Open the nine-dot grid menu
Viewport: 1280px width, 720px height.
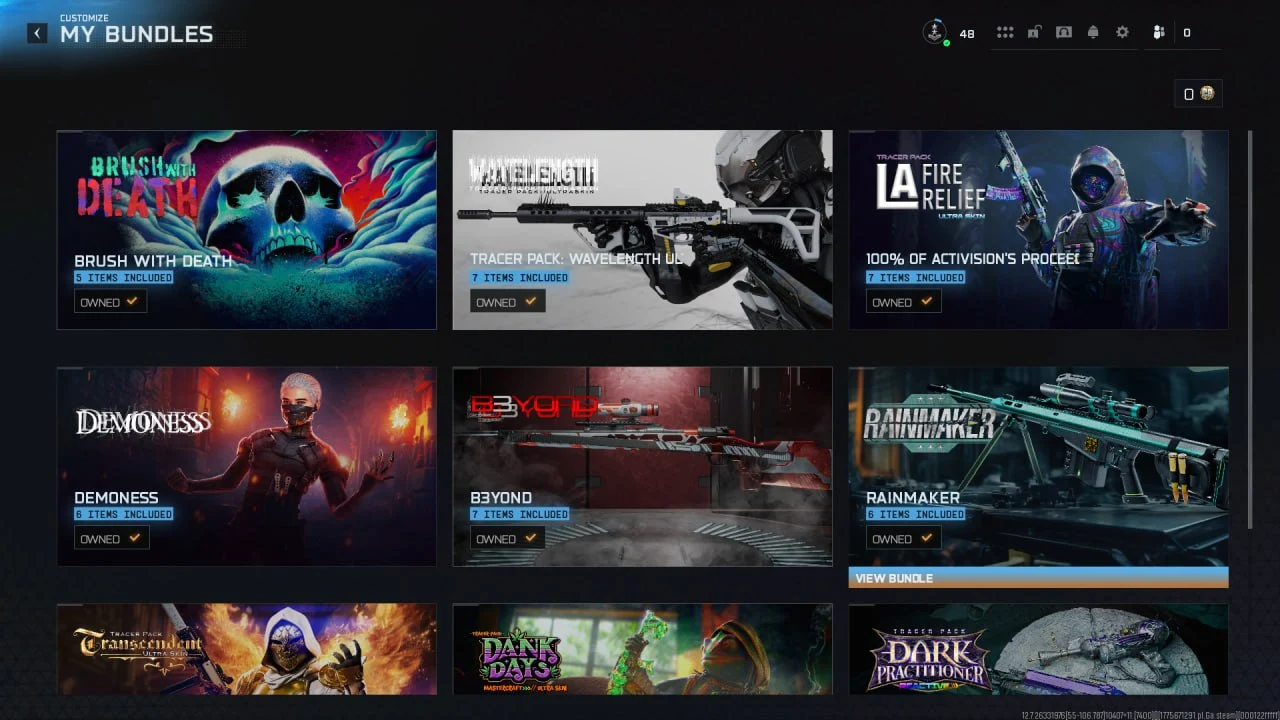coord(1005,33)
